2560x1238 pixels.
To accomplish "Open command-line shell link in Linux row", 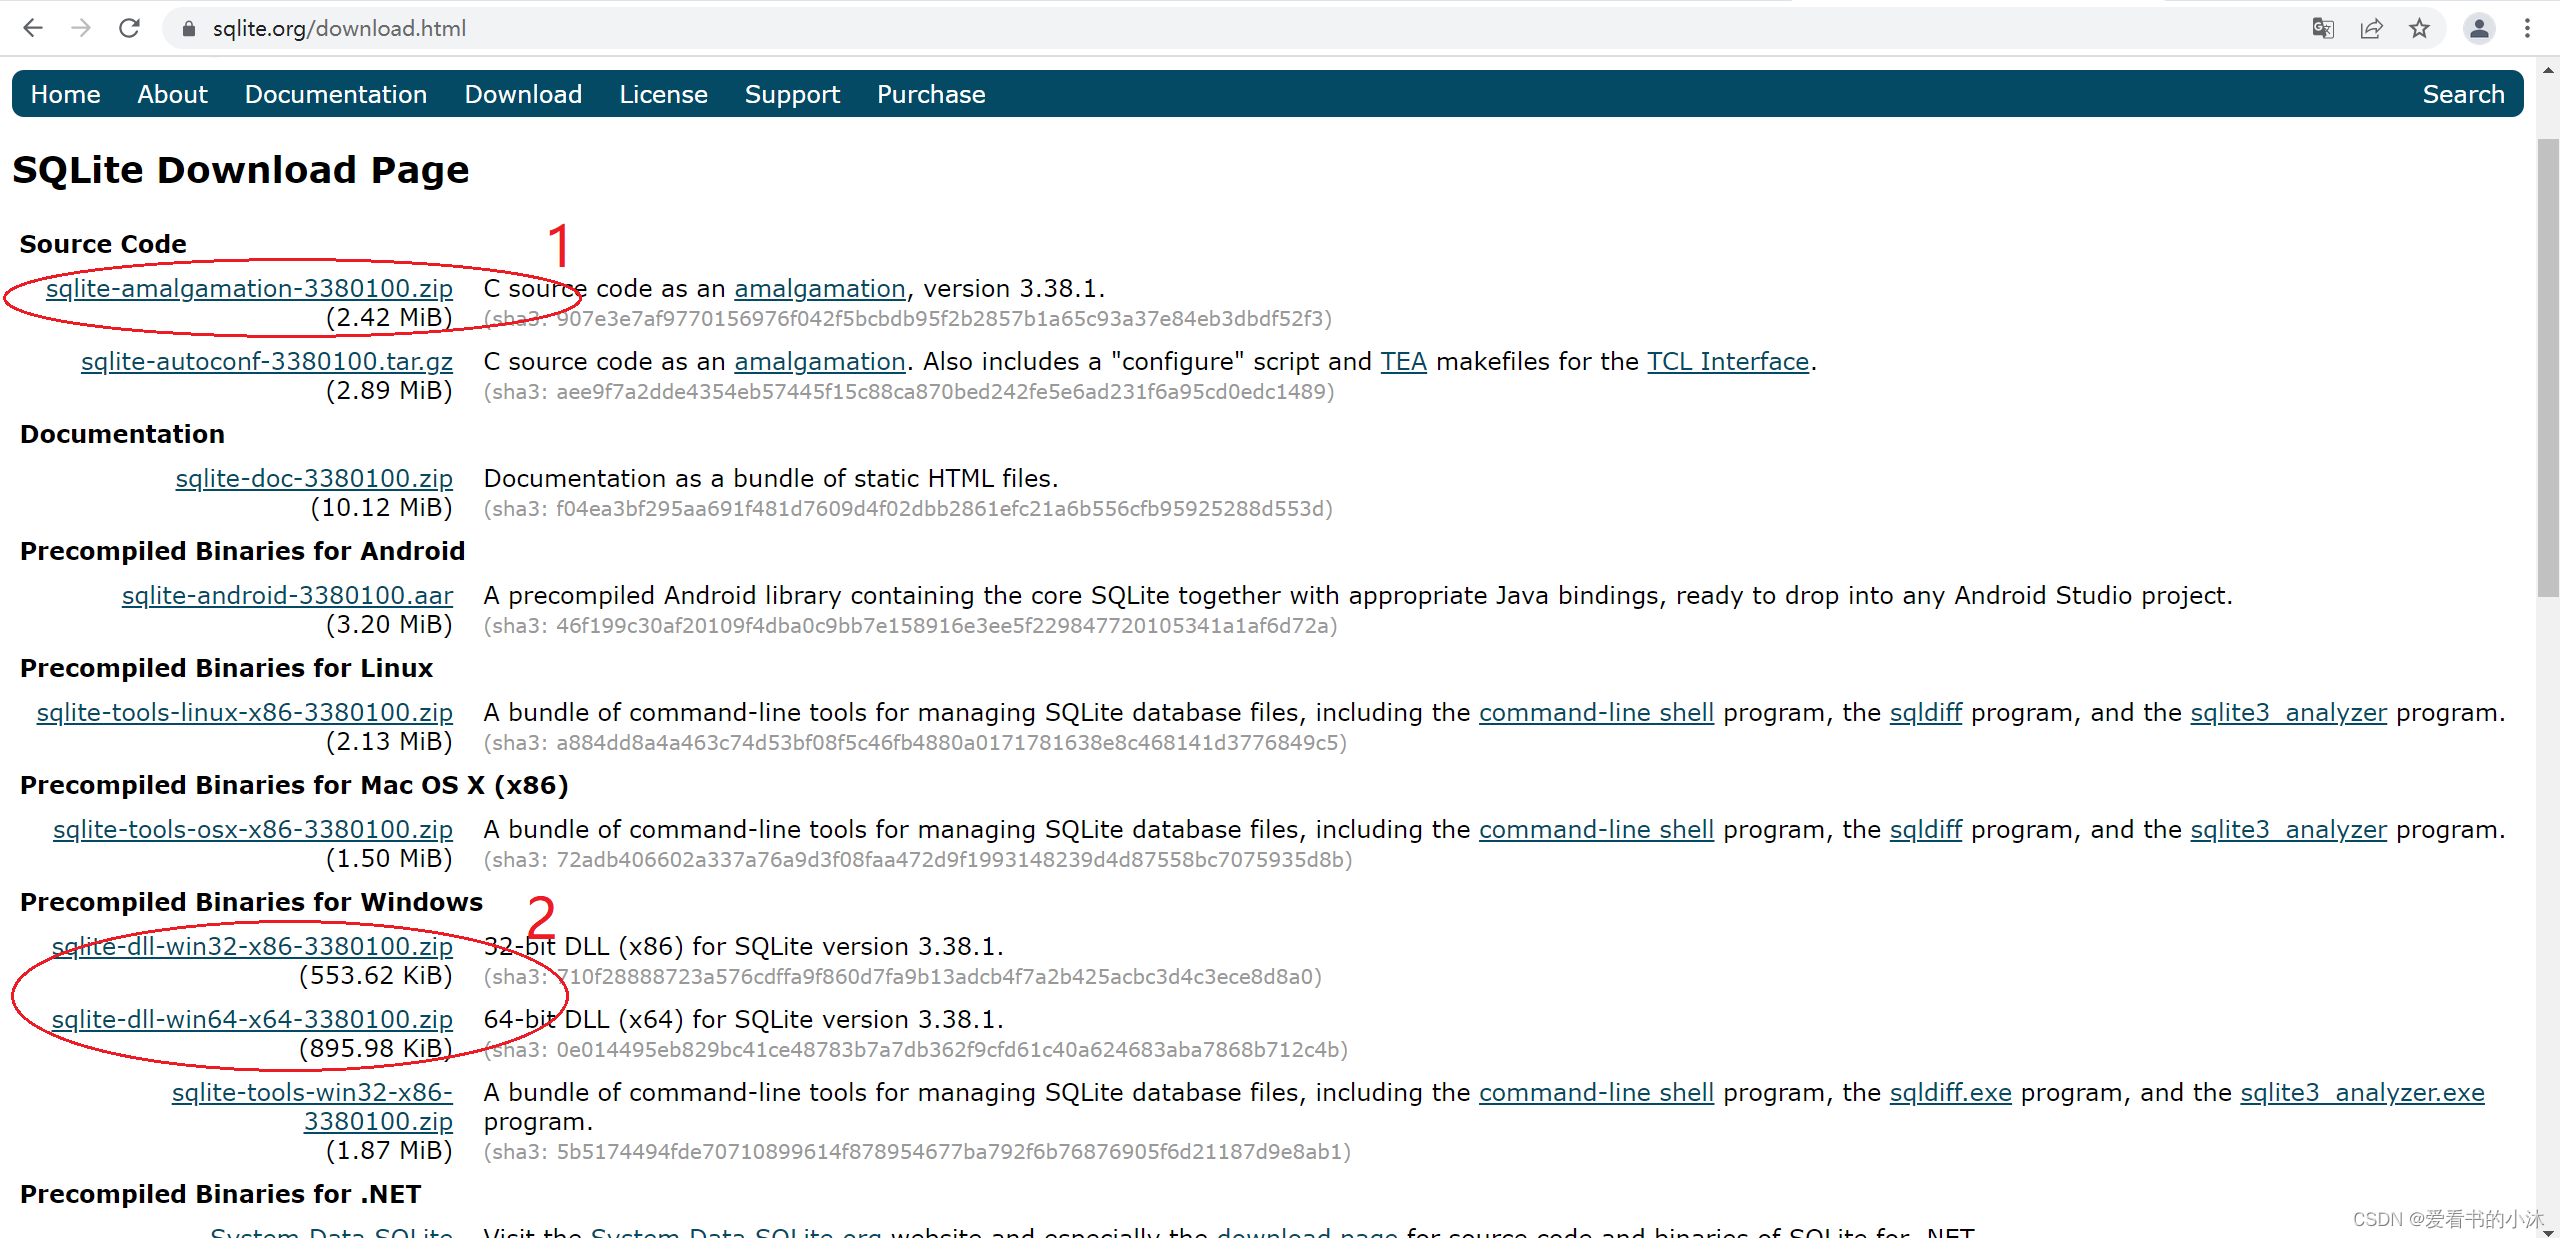I will (x=1596, y=712).
